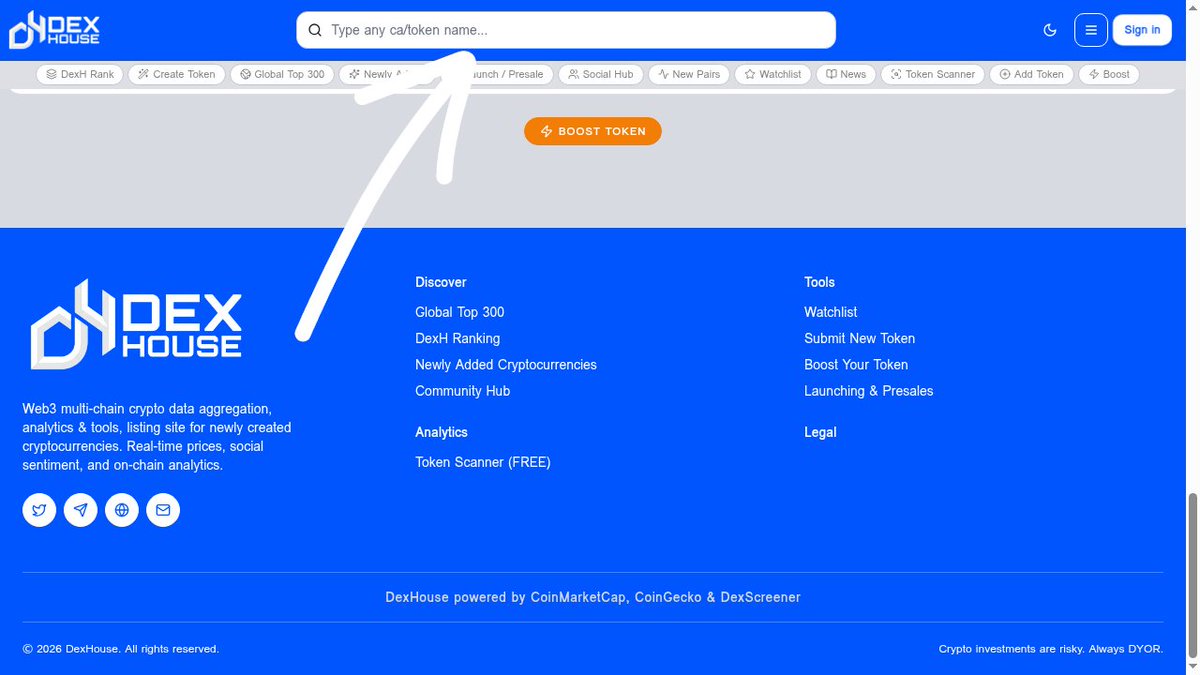Open the hamburger menu button

point(1091,30)
